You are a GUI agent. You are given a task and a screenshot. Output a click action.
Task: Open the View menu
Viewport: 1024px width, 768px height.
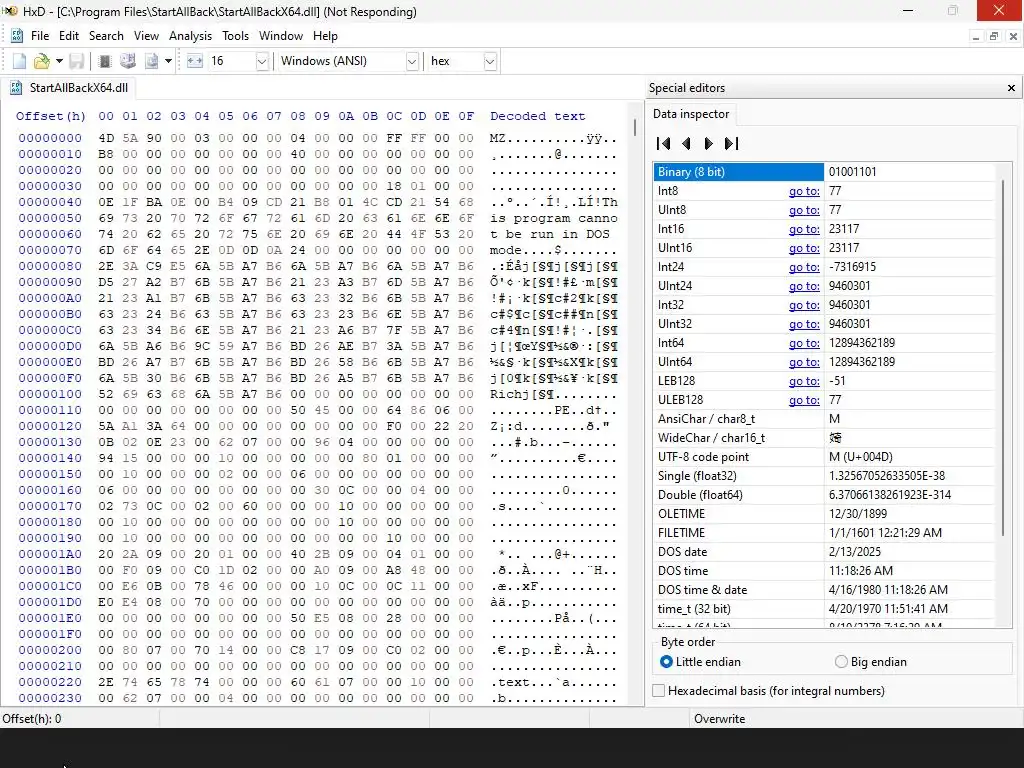[x=146, y=36]
